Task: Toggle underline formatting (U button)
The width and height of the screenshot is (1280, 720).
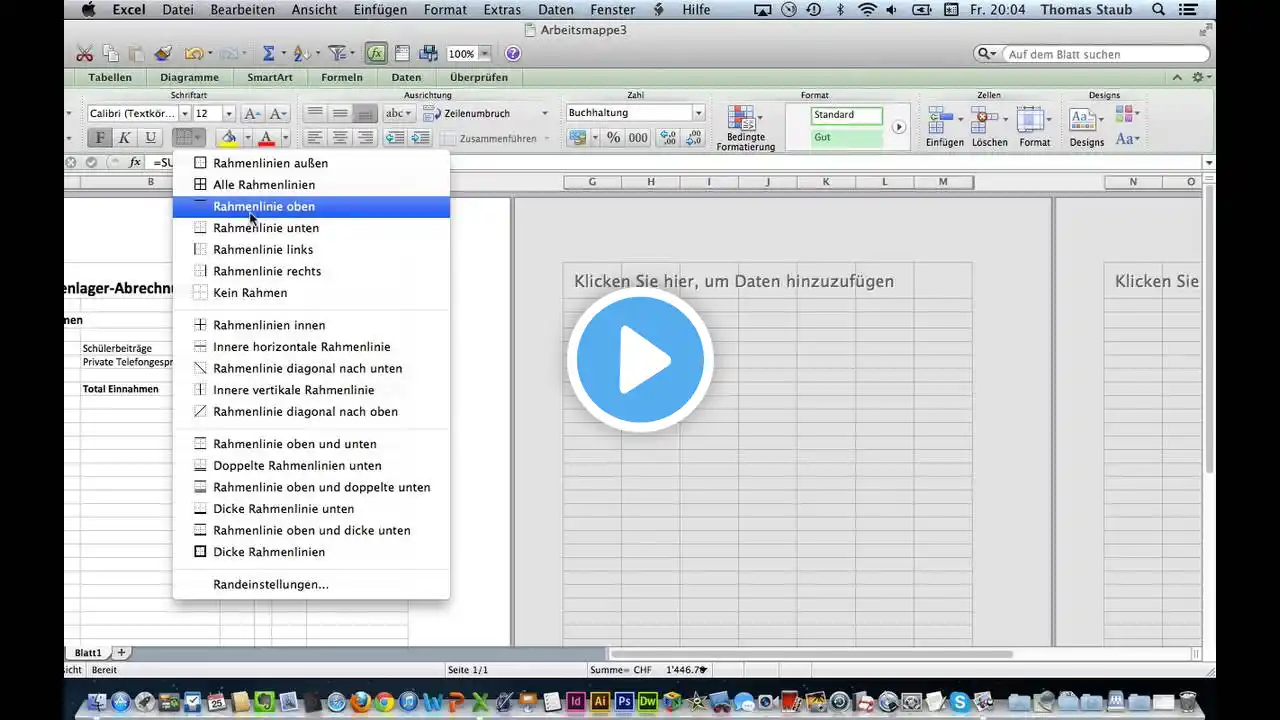Action: [x=151, y=138]
